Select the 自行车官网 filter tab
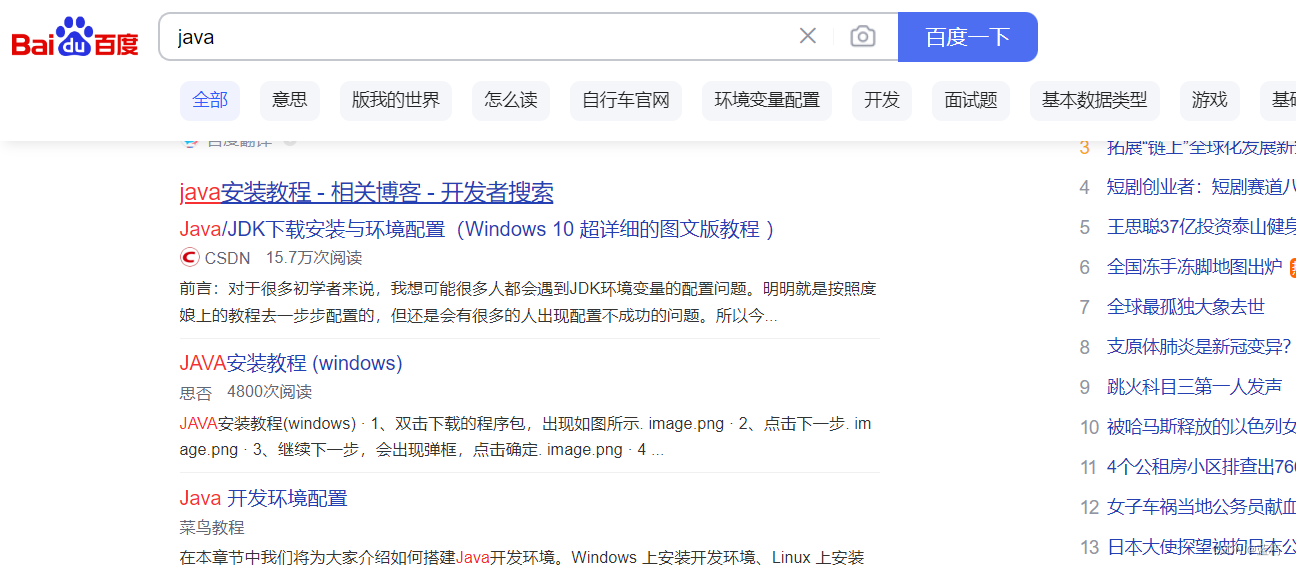 pyautogui.click(x=626, y=100)
